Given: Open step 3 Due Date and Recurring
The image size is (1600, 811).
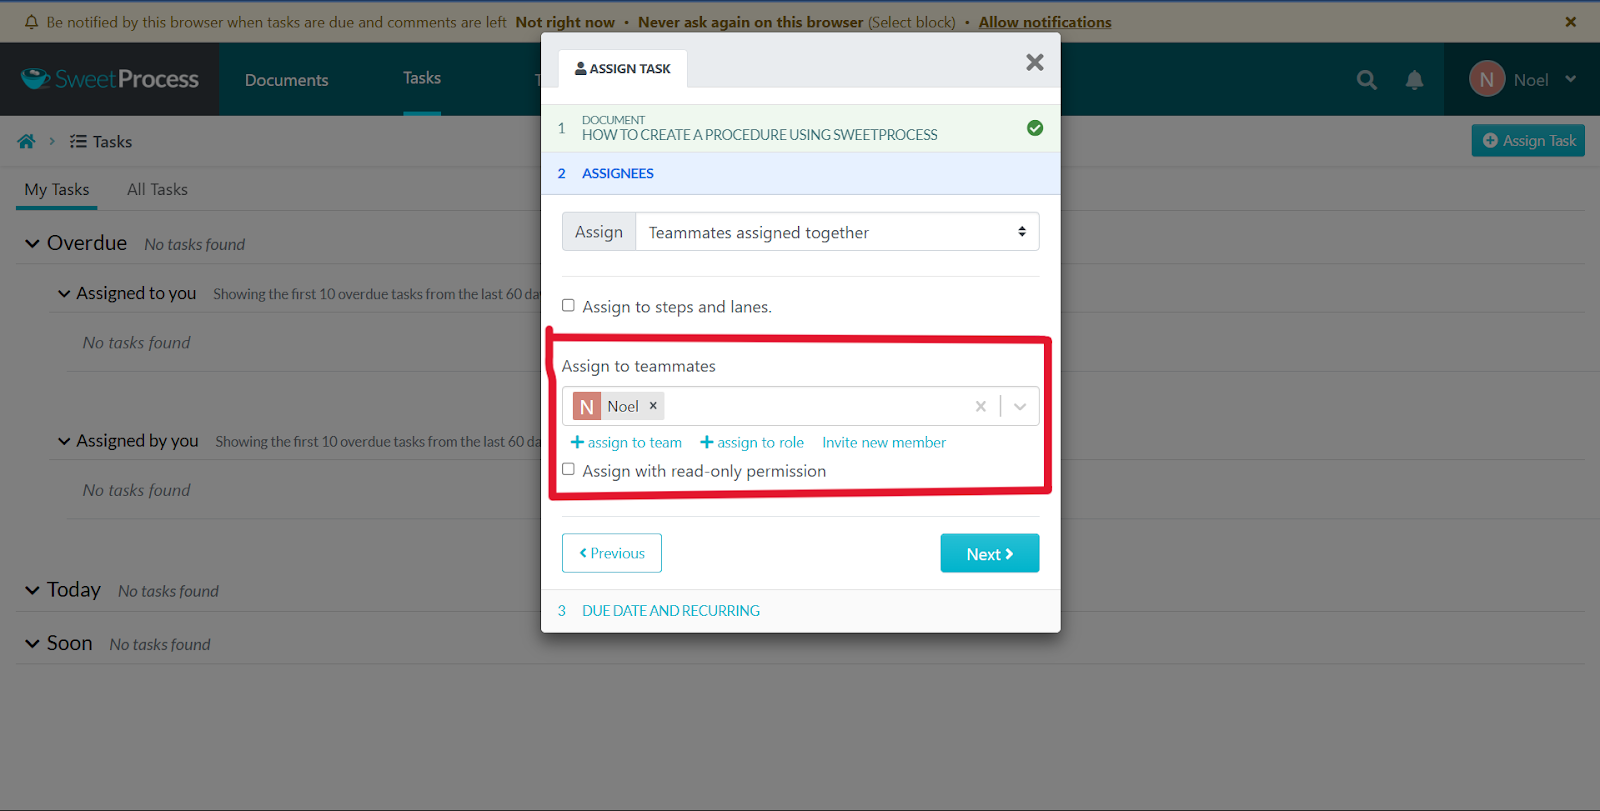Looking at the screenshot, I should [x=800, y=610].
